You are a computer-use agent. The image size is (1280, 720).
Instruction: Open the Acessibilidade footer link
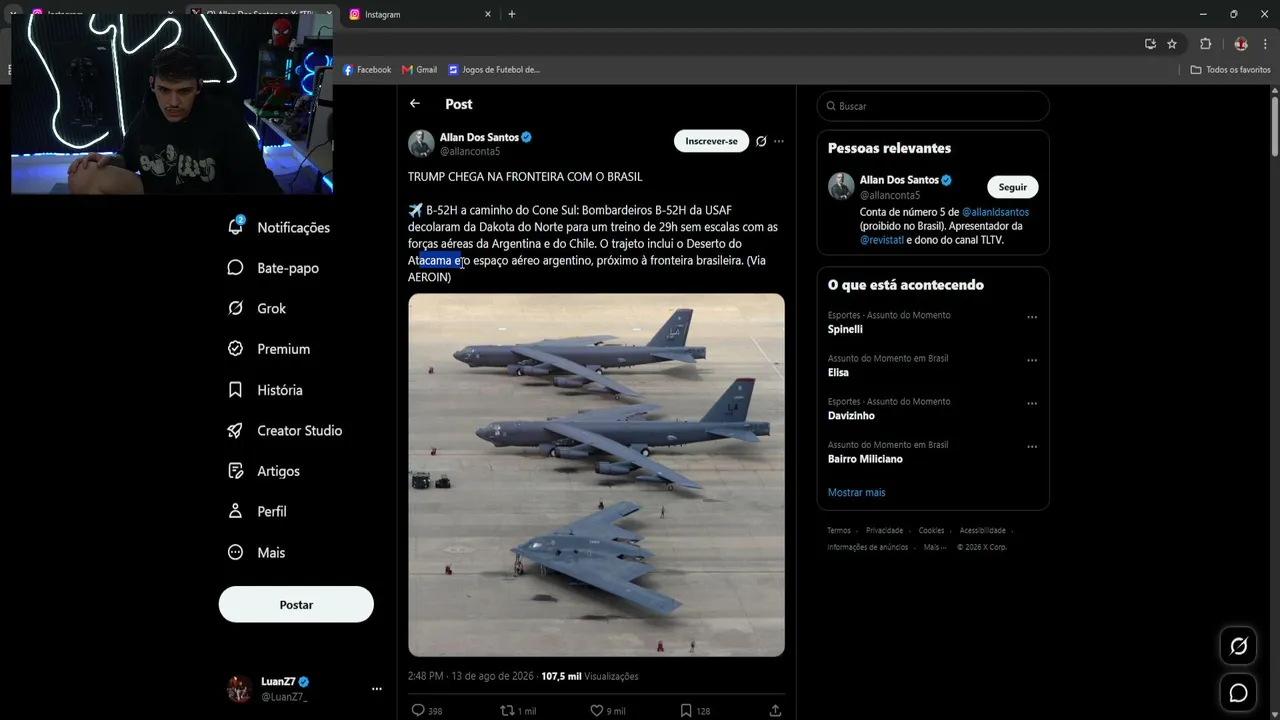pos(983,531)
